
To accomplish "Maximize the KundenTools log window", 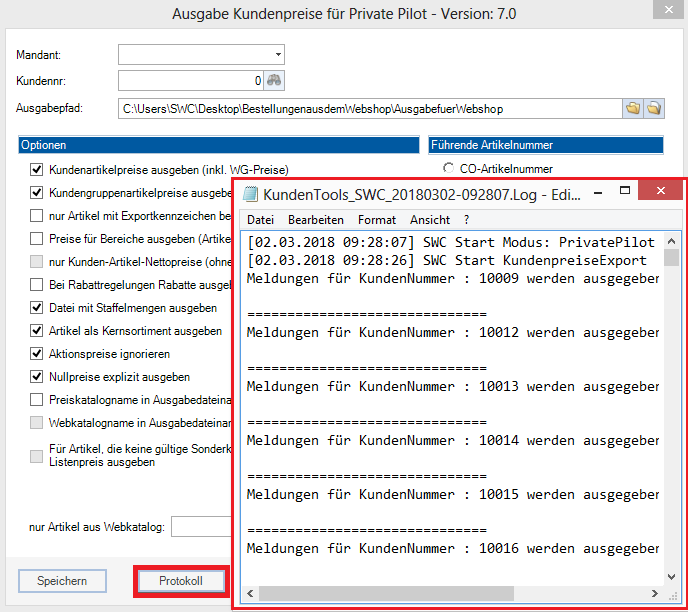I will click(624, 191).
